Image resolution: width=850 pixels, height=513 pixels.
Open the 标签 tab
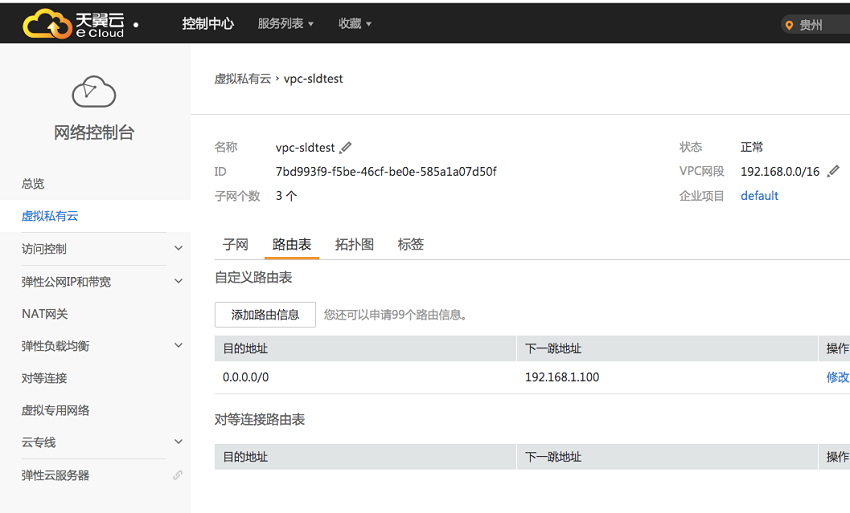point(410,245)
